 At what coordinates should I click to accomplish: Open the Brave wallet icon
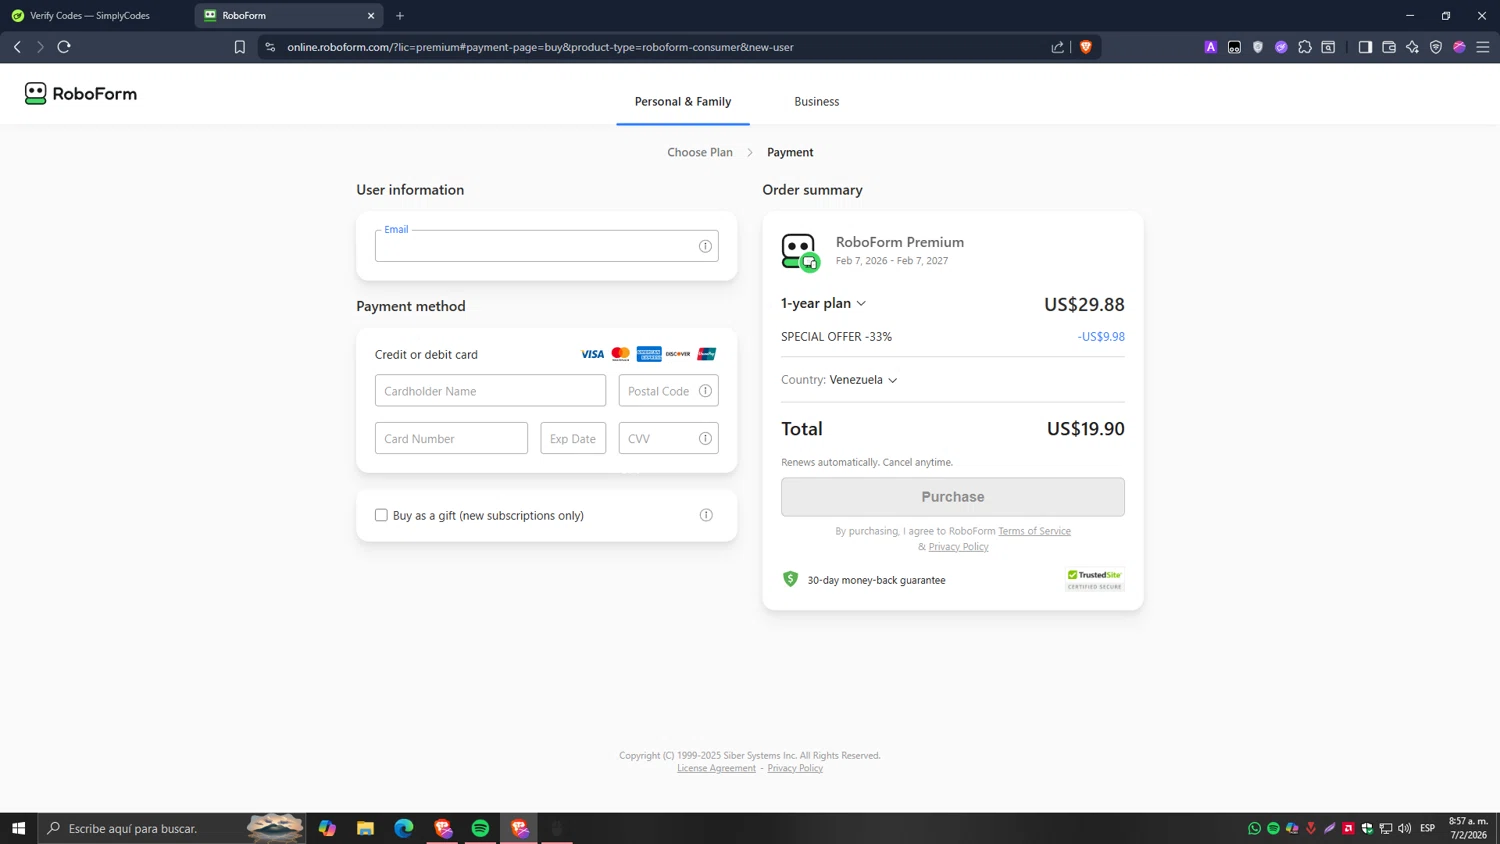1389,47
